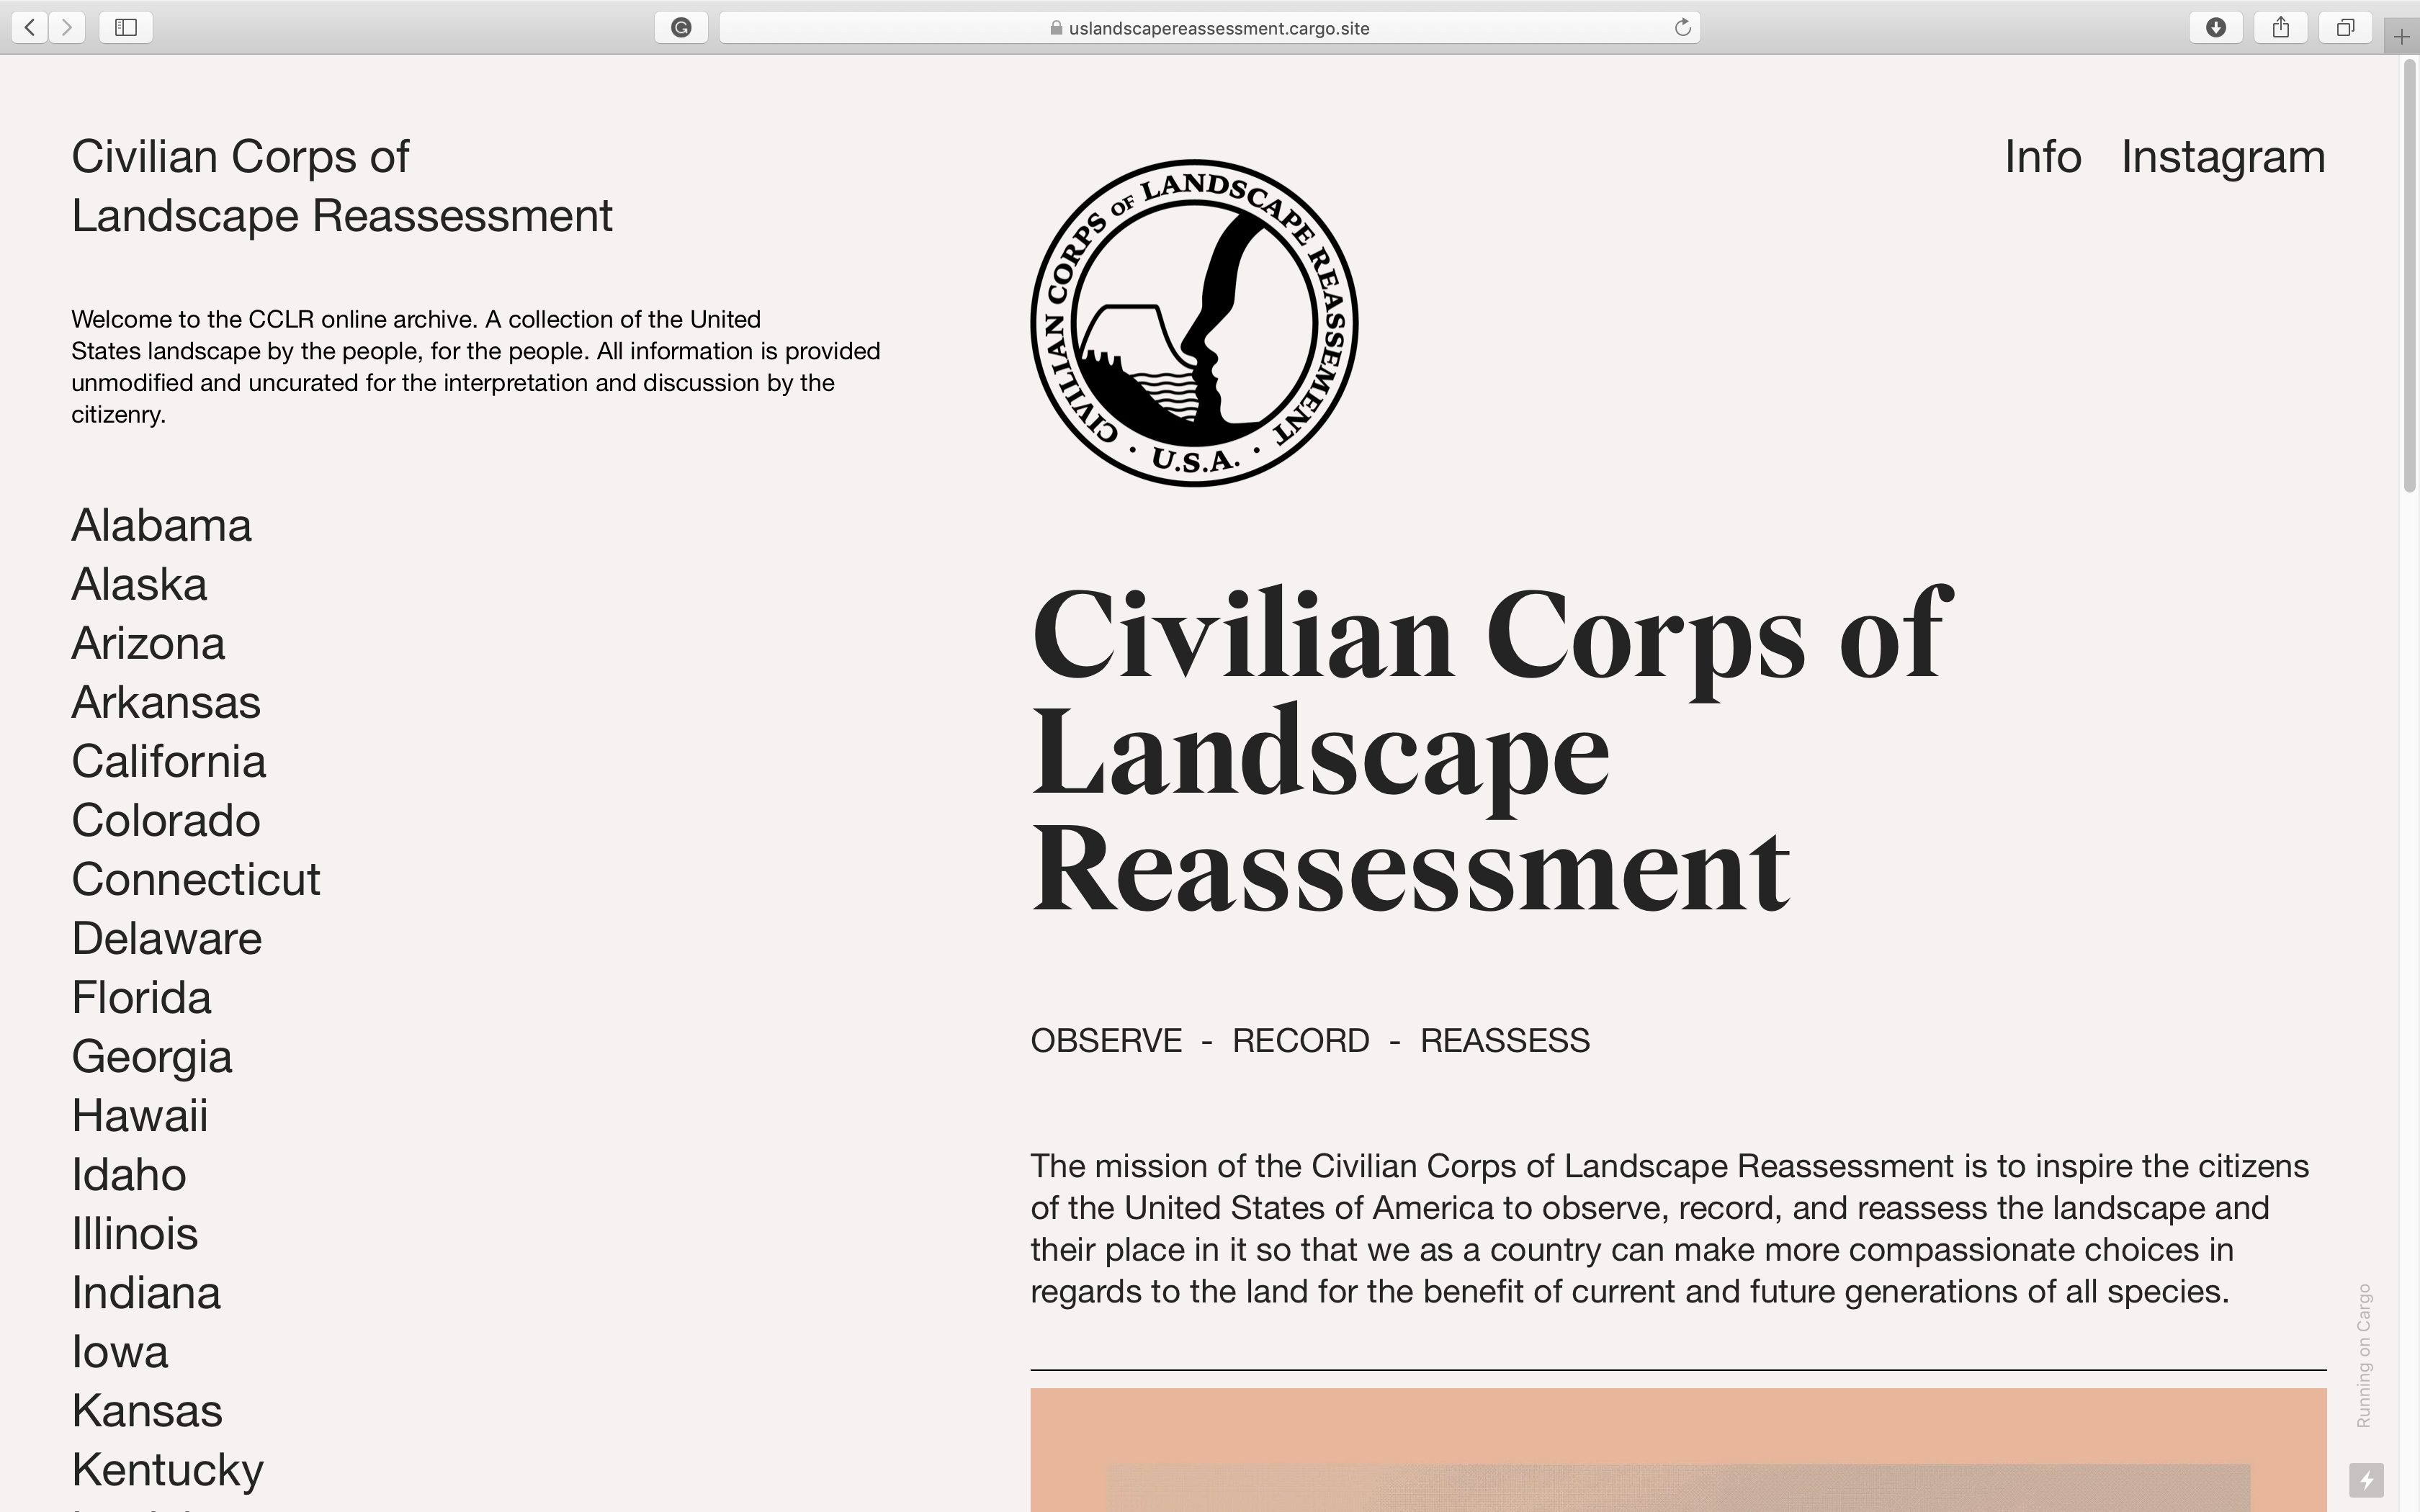The image size is (2420, 1512).
Task: Click the lock icon in address bar
Action: 1056,28
